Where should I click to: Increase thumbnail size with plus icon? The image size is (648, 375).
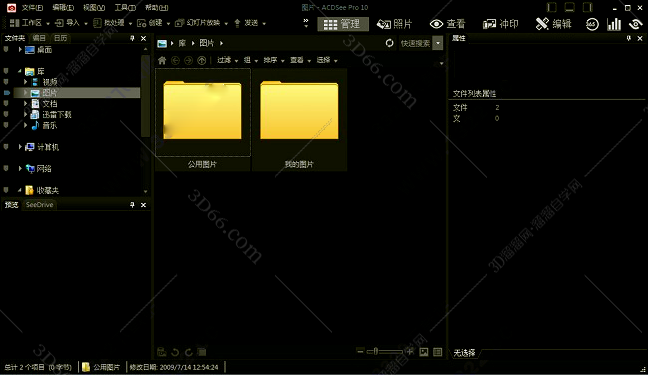(x=410, y=351)
